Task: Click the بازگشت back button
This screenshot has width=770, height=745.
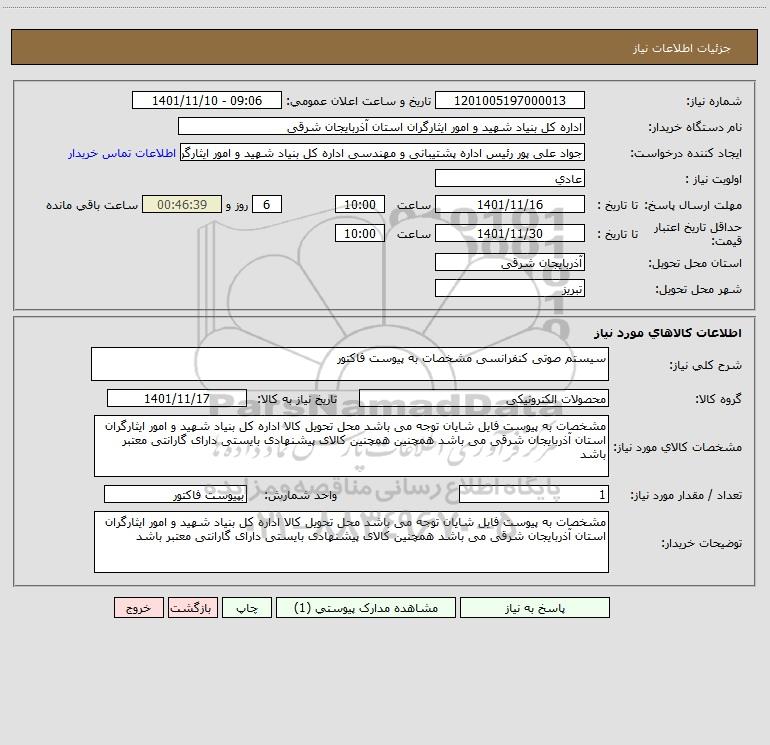Action: tap(192, 607)
